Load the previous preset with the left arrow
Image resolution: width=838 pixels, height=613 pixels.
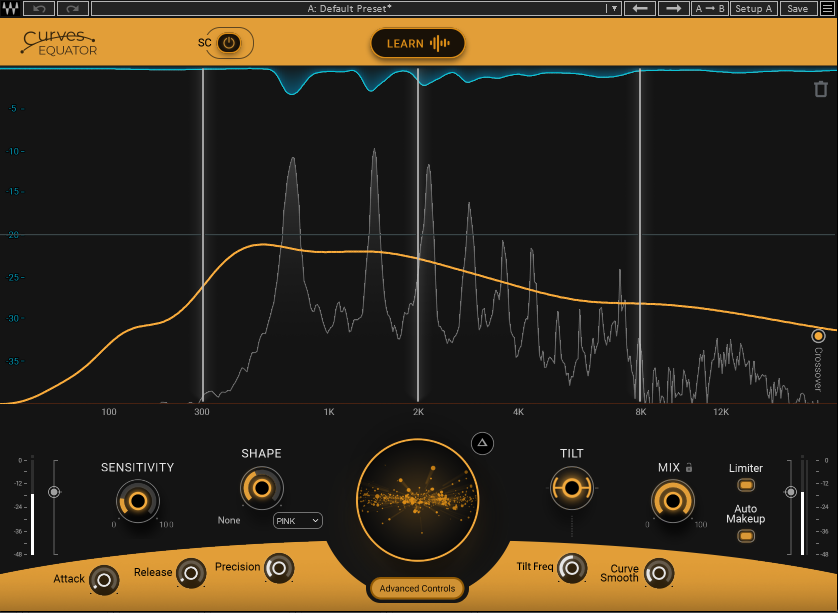coord(640,9)
